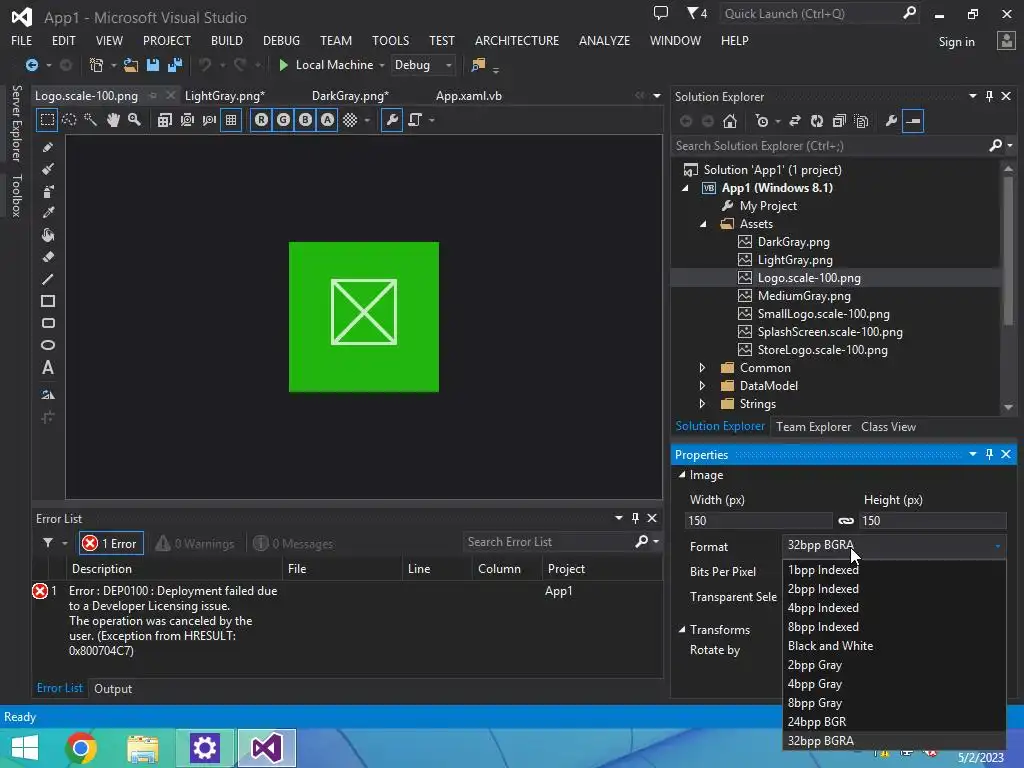
Task: Open the Error List filter dropdown
Action: [x=65, y=543]
